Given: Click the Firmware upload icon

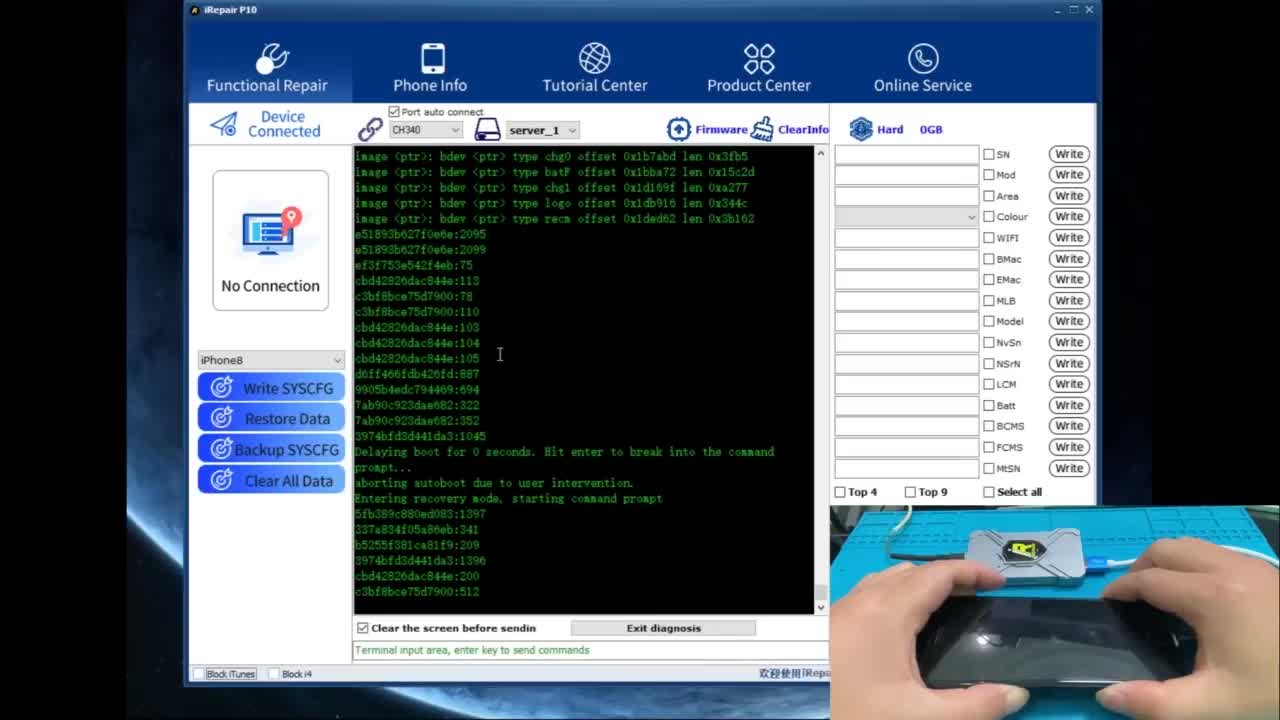Looking at the screenshot, I should click(x=679, y=129).
